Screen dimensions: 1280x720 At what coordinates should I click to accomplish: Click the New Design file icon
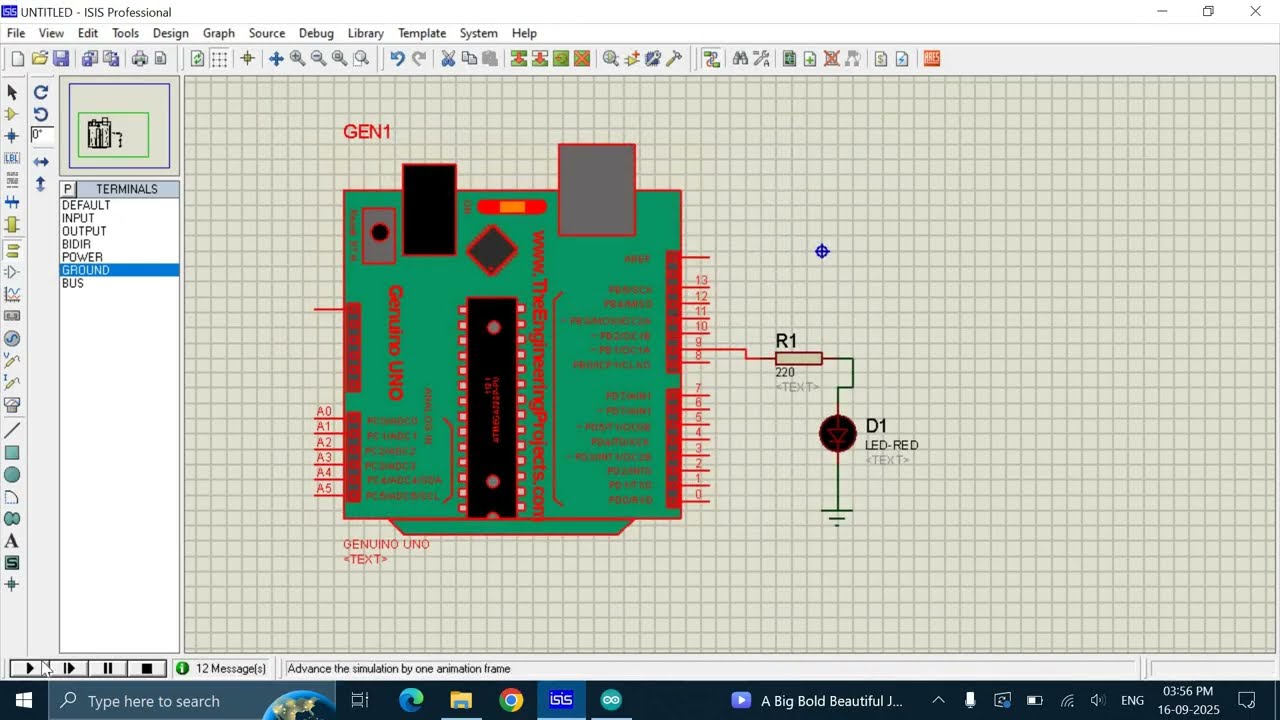click(x=17, y=59)
